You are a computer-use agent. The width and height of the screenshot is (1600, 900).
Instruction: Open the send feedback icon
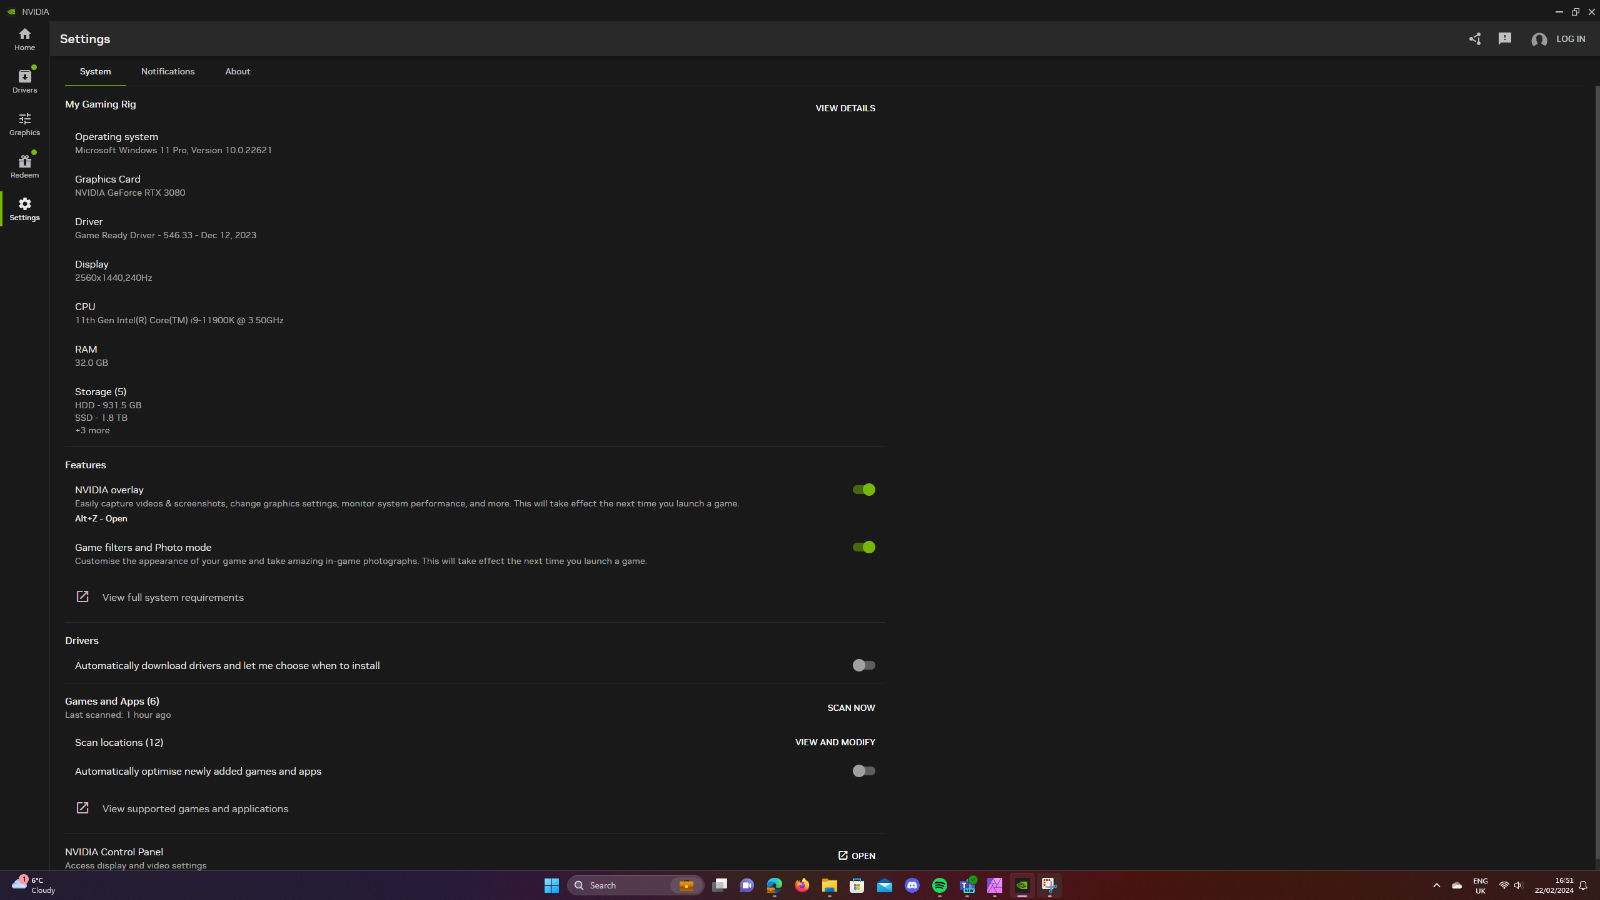pyautogui.click(x=1505, y=39)
